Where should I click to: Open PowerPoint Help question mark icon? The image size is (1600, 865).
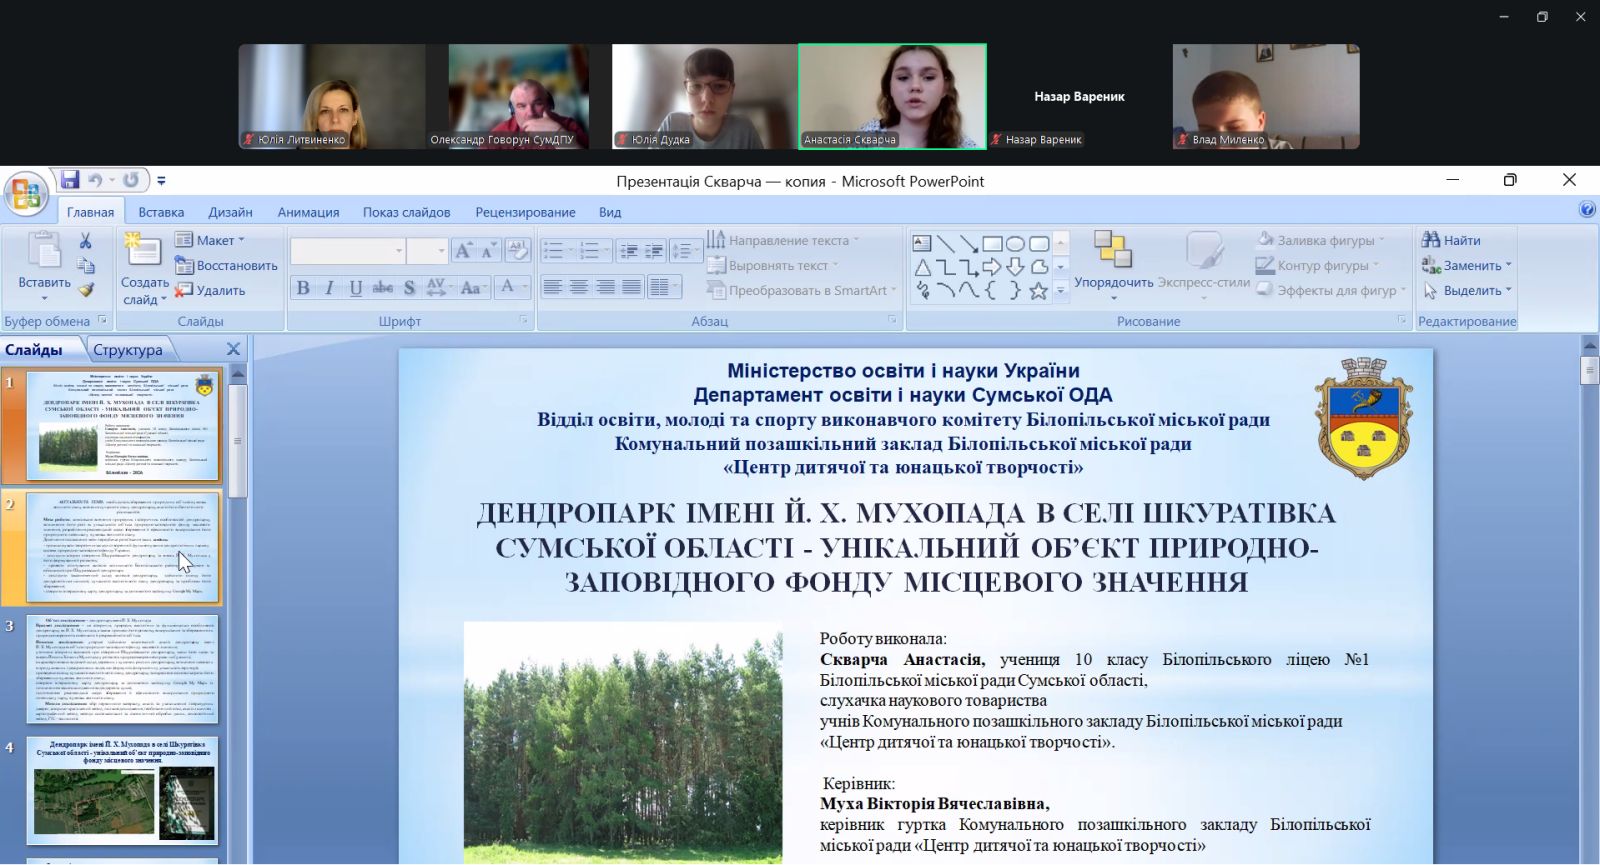(1587, 209)
